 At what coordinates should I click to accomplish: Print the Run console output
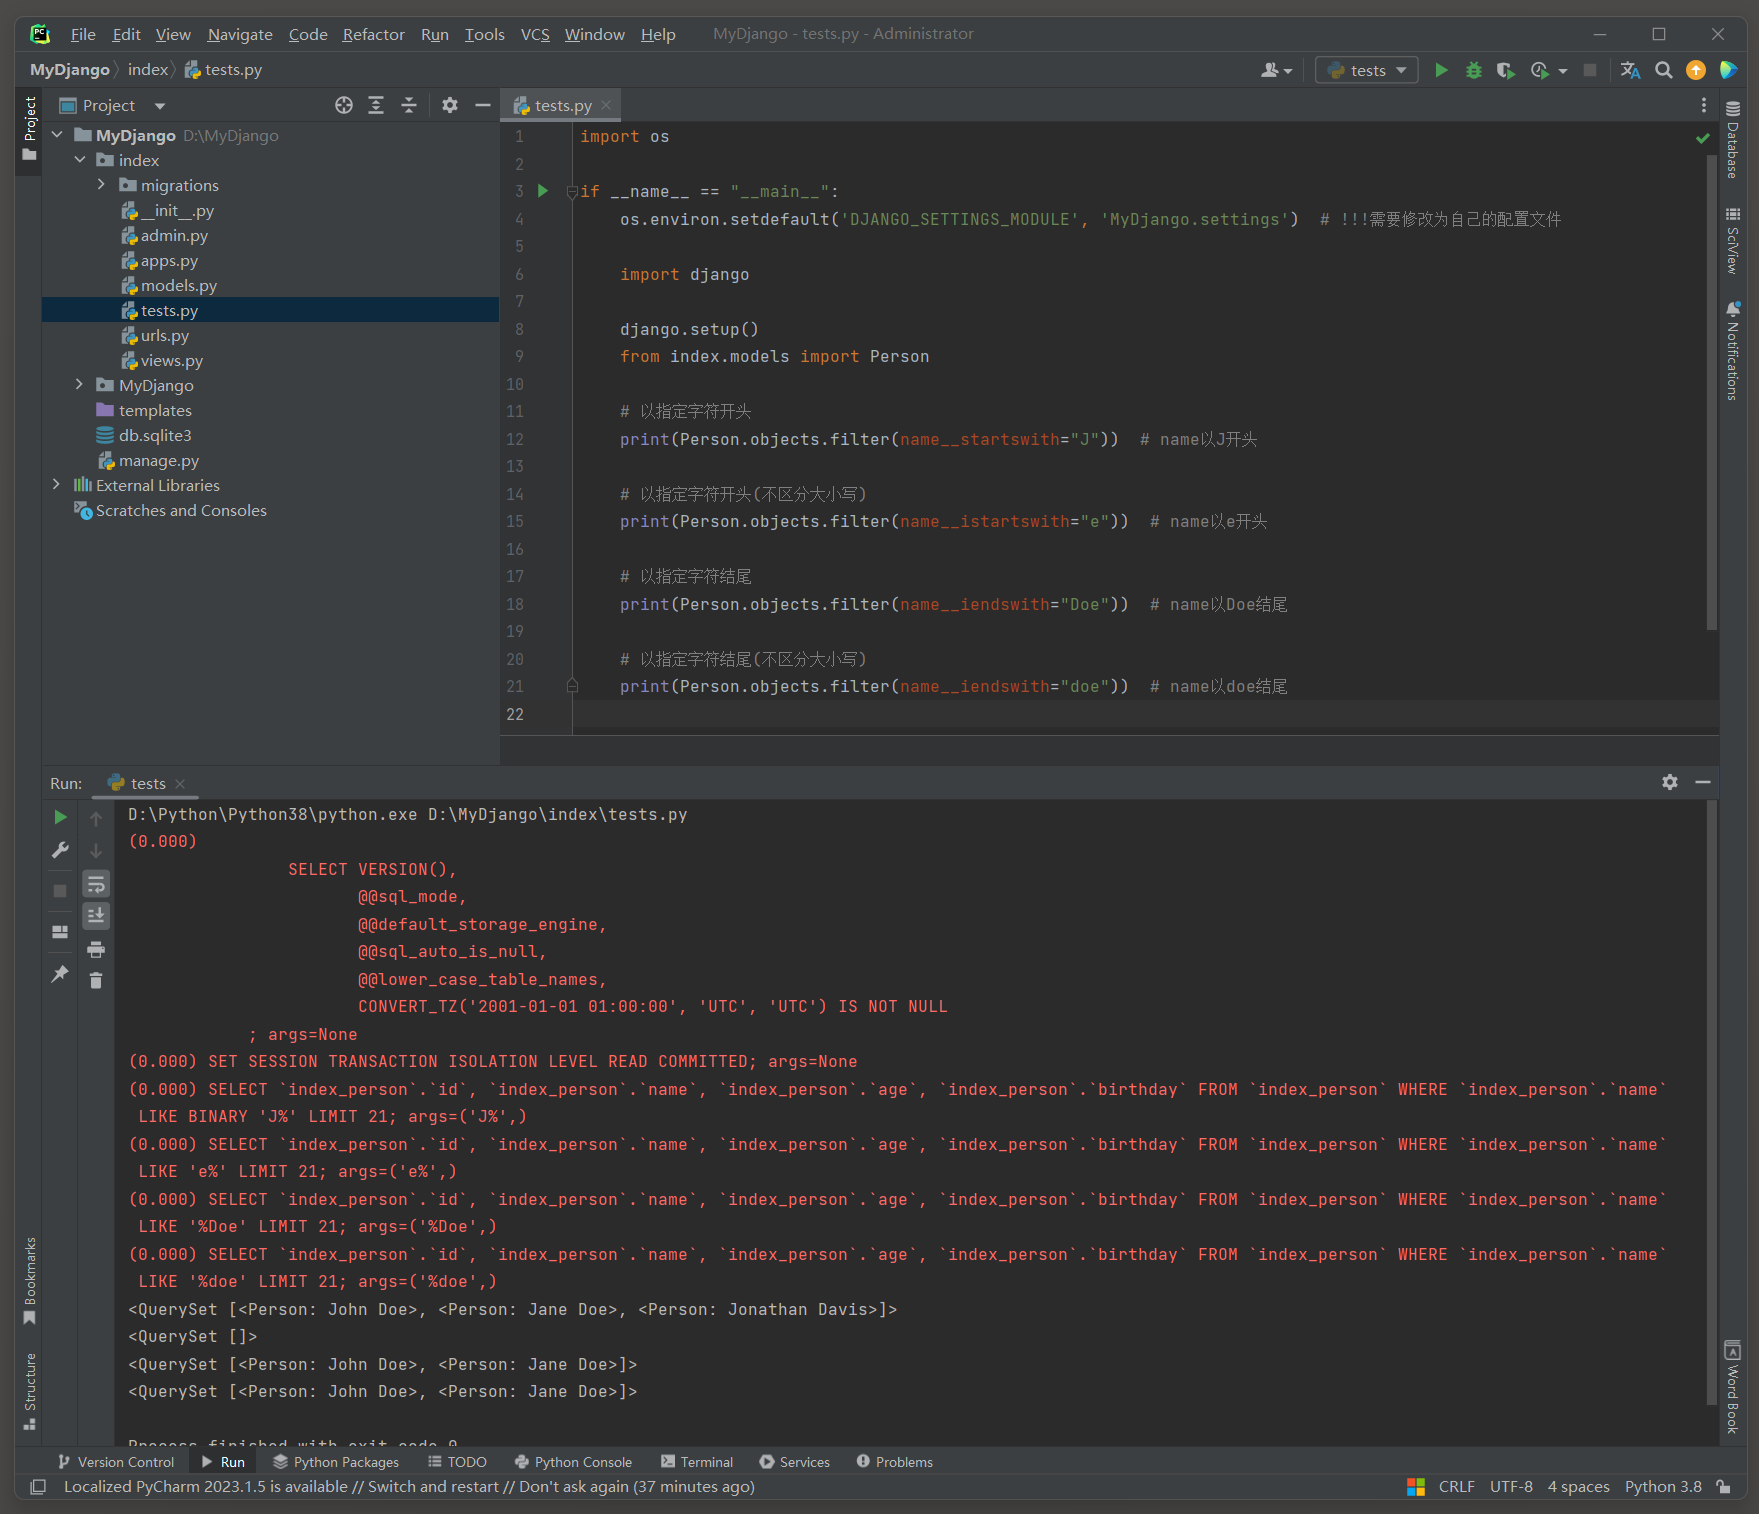coord(96,949)
